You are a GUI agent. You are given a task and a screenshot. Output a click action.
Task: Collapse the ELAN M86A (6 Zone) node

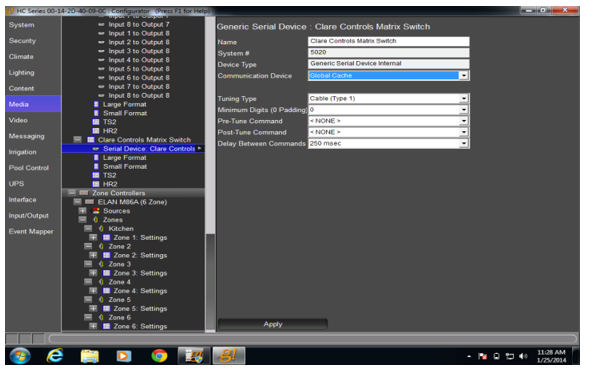[77, 202]
